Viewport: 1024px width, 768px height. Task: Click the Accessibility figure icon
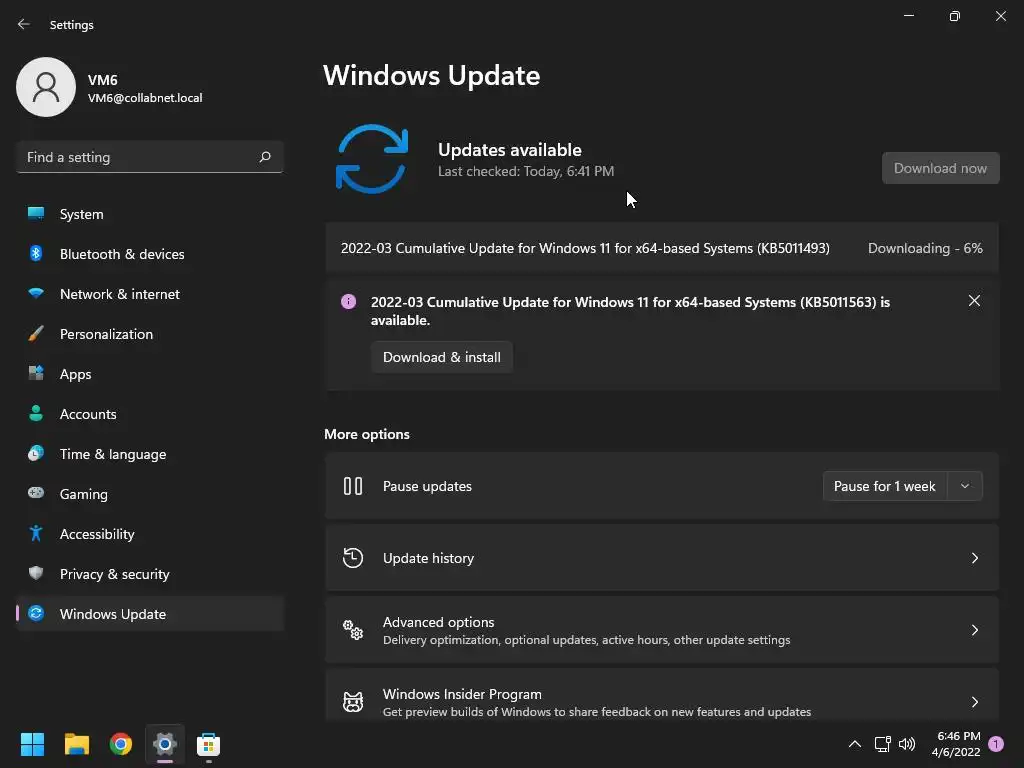tap(36, 534)
